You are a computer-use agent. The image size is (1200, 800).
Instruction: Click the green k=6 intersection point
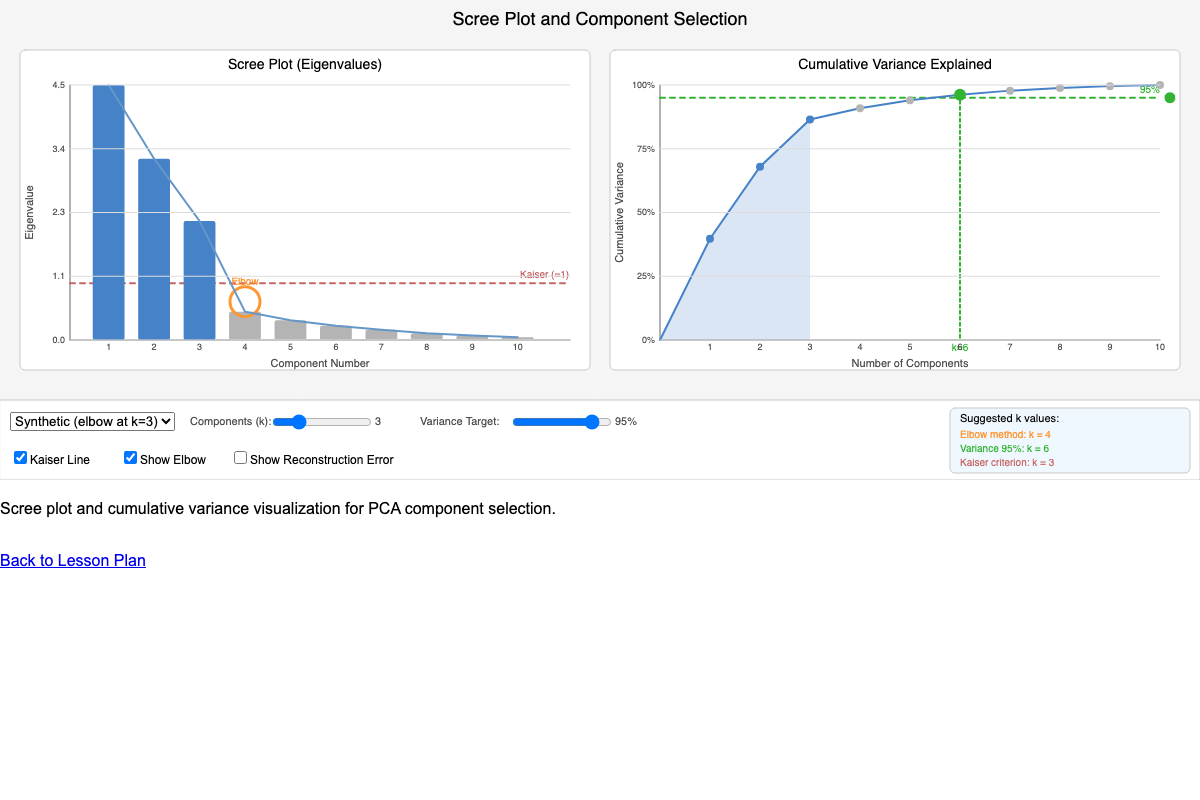click(x=960, y=95)
